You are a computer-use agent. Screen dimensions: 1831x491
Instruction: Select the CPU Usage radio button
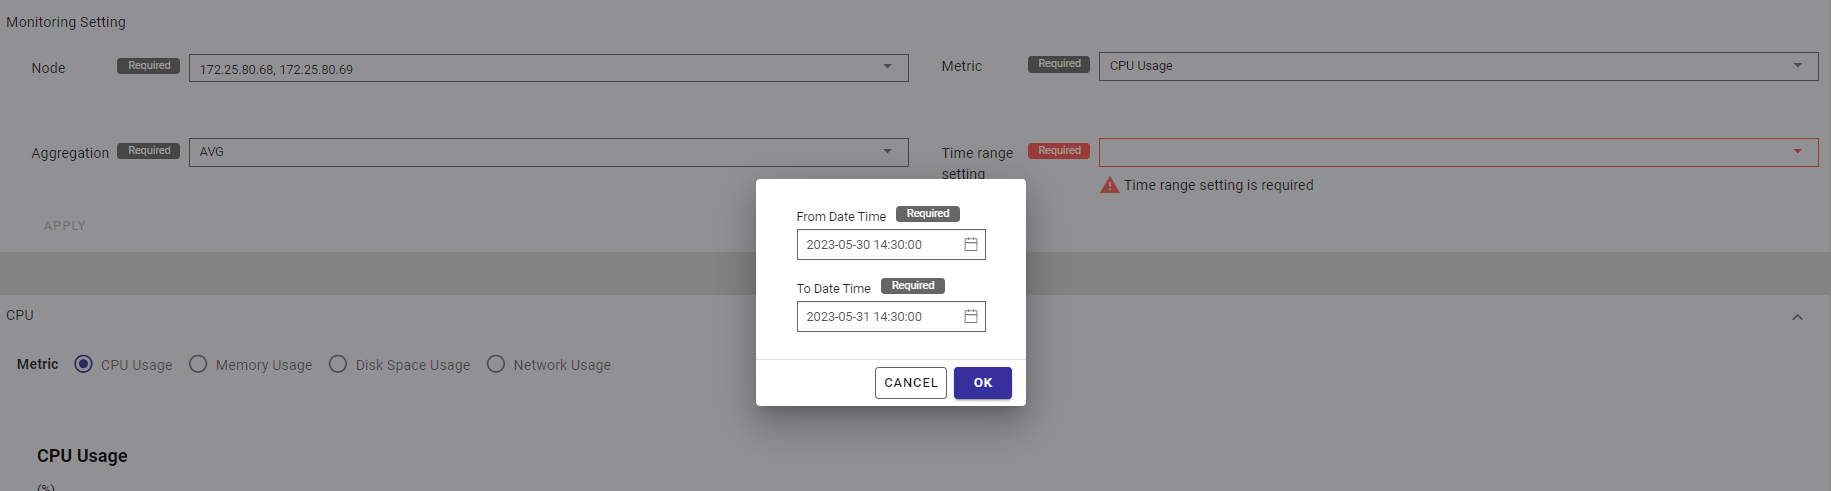[84, 364]
